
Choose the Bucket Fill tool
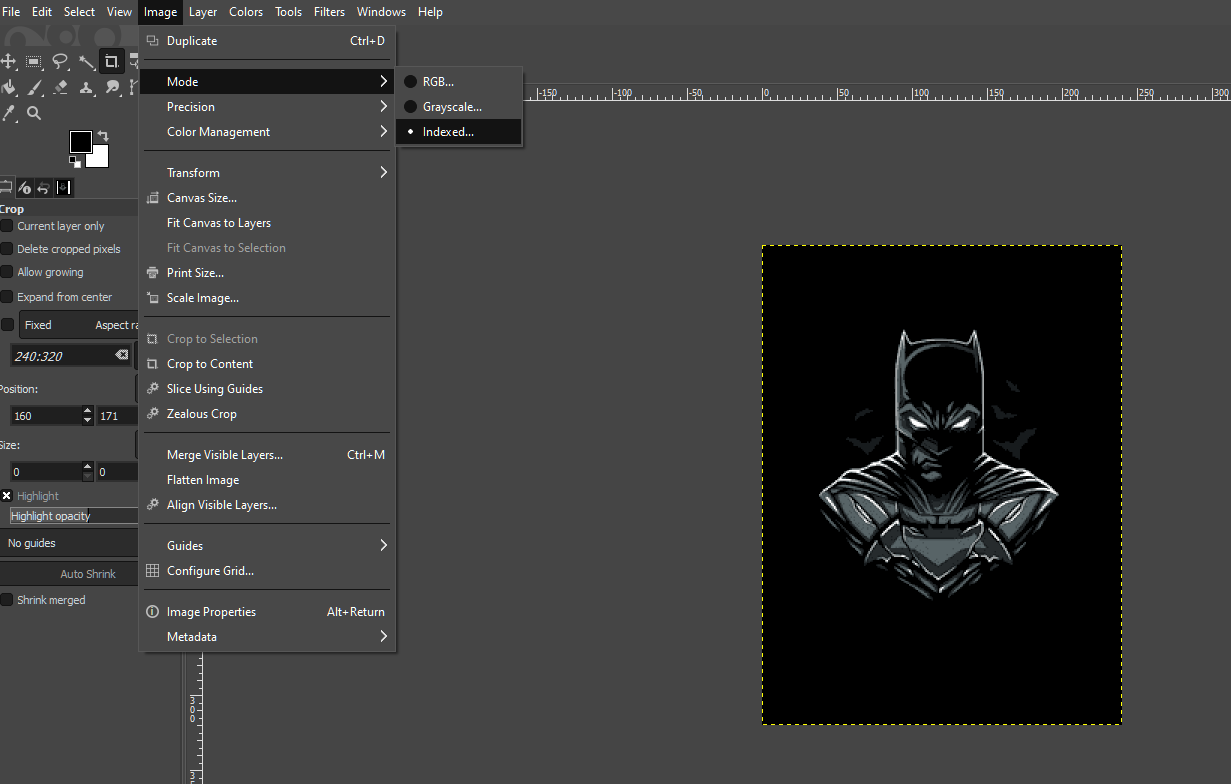pos(8,89)
